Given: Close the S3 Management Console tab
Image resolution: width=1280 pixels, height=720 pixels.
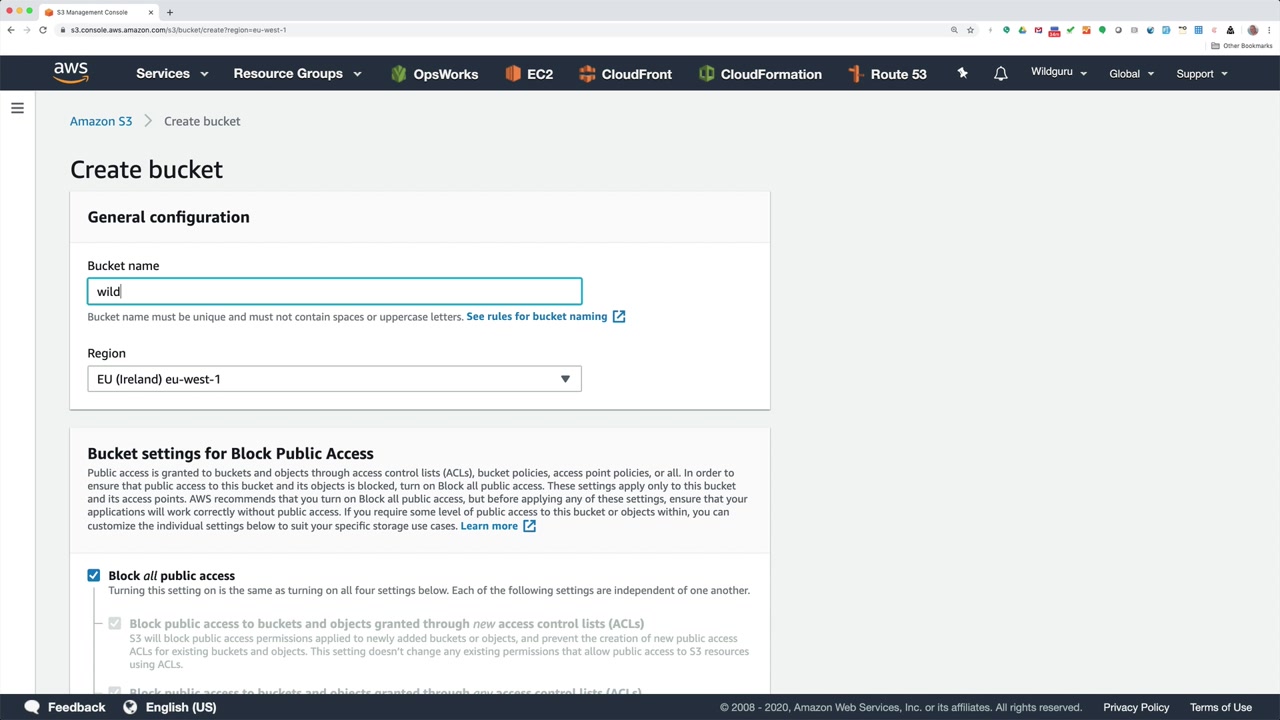Looking at the screenshot, I should click(151, 12).
